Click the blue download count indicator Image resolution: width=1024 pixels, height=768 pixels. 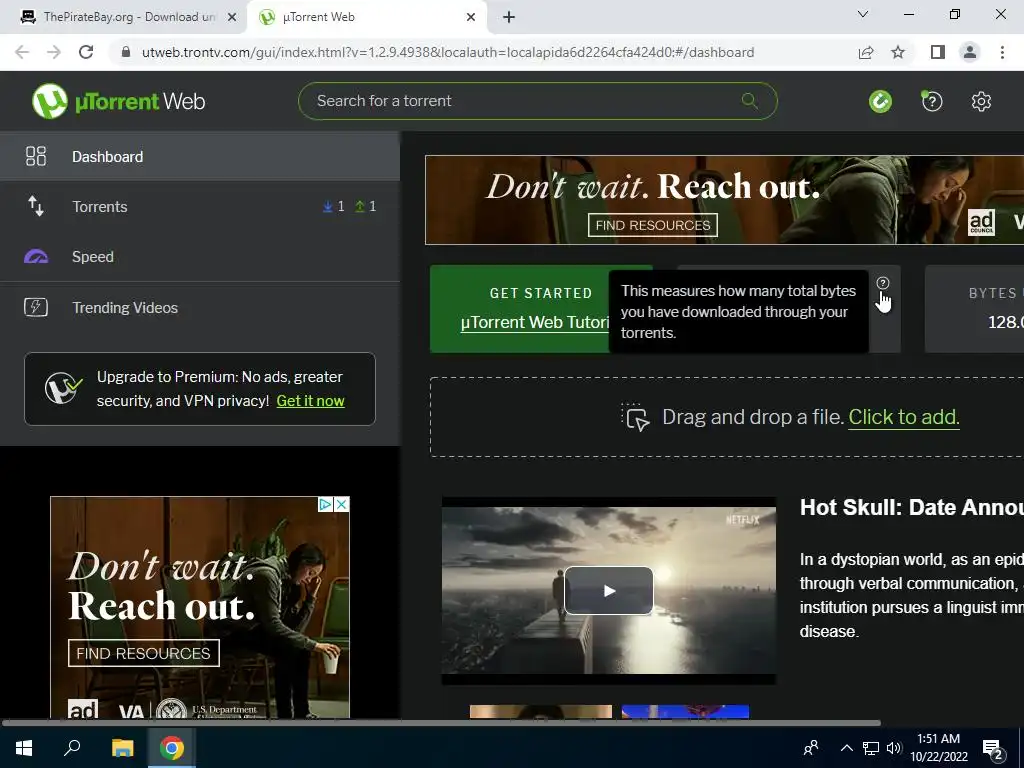(334, 206)
